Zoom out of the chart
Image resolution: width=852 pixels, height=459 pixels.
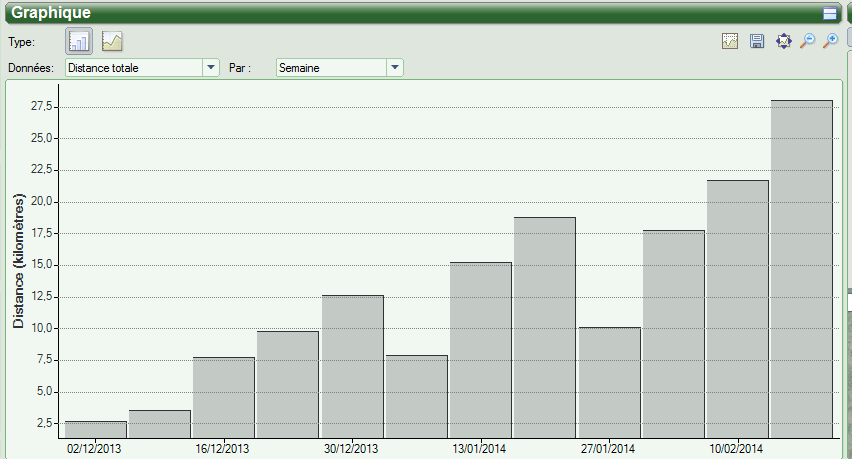pos(808,41)
